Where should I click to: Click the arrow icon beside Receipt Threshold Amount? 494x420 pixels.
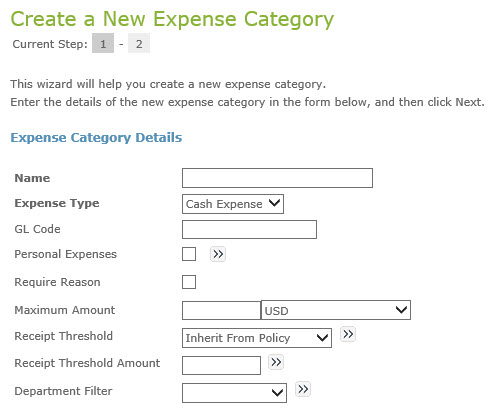(276, 362)
